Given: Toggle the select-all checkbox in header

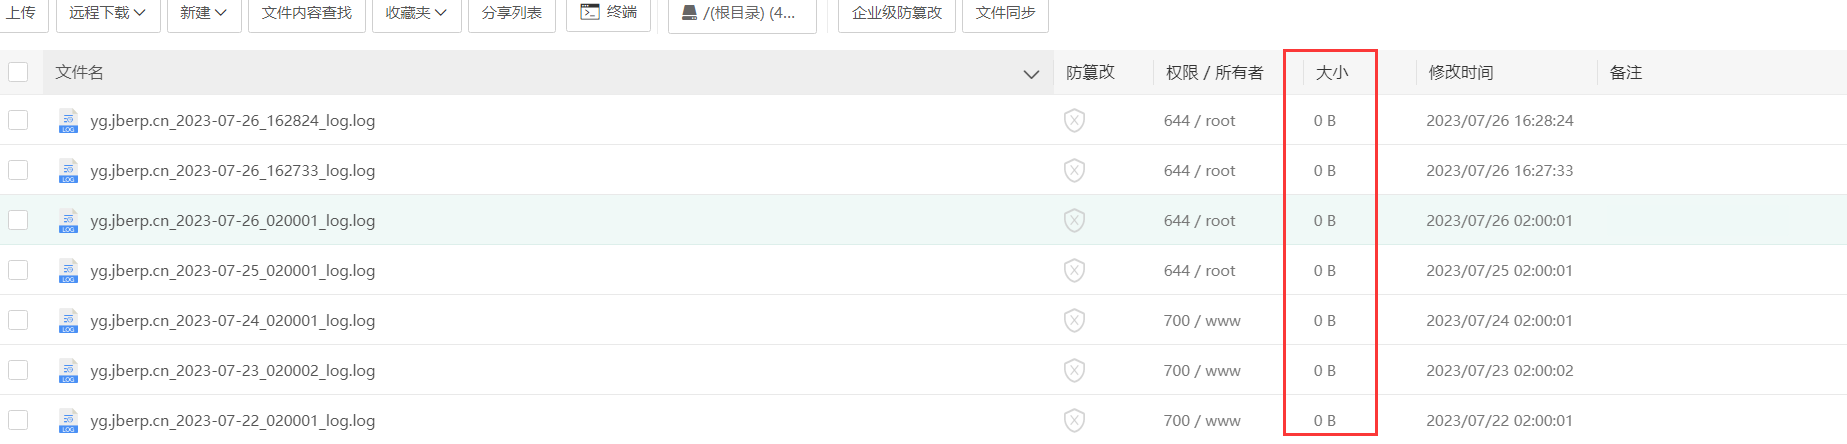Looking at the screenshot, I should click(18, 72).
